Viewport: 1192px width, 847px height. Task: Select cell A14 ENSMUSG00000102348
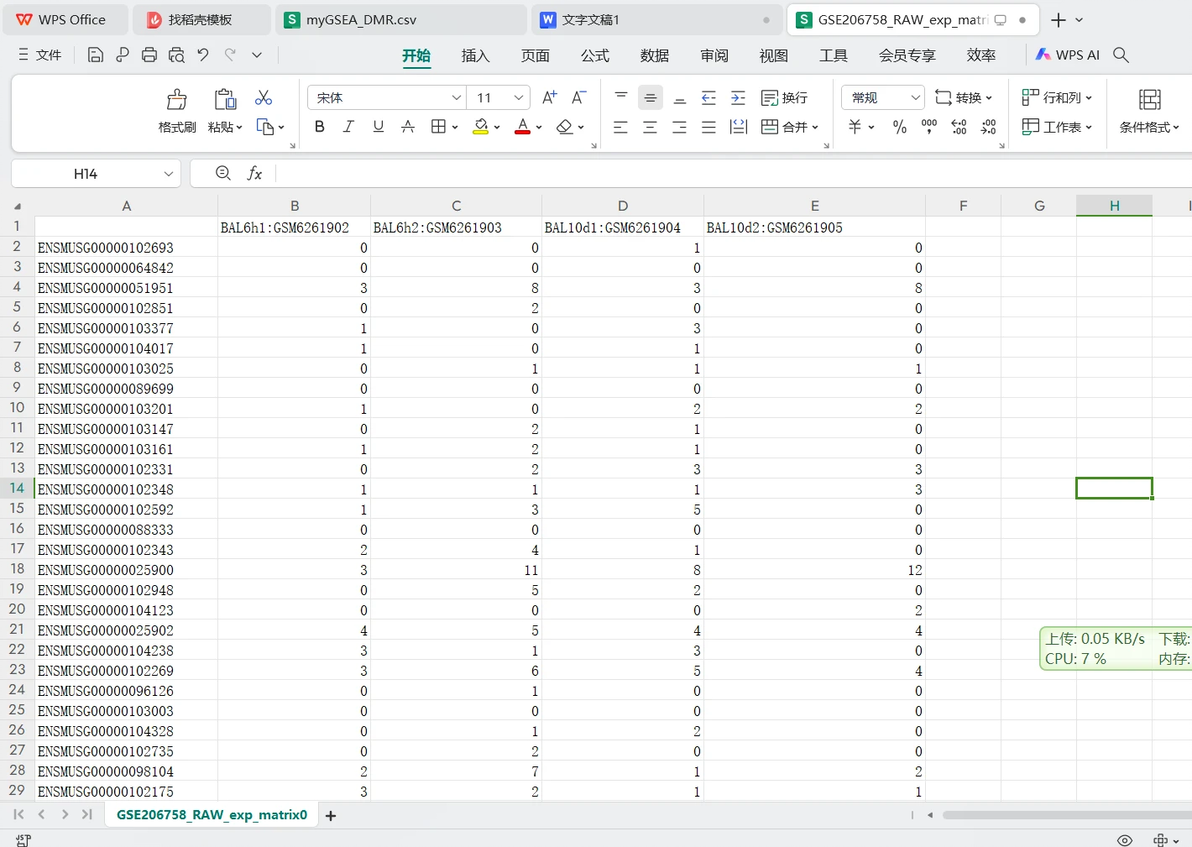point(126,489)
